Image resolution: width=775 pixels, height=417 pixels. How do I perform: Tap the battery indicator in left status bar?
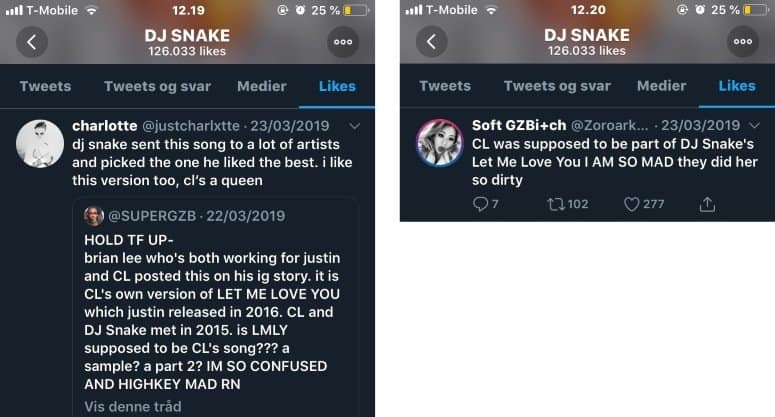click(355, 10)
